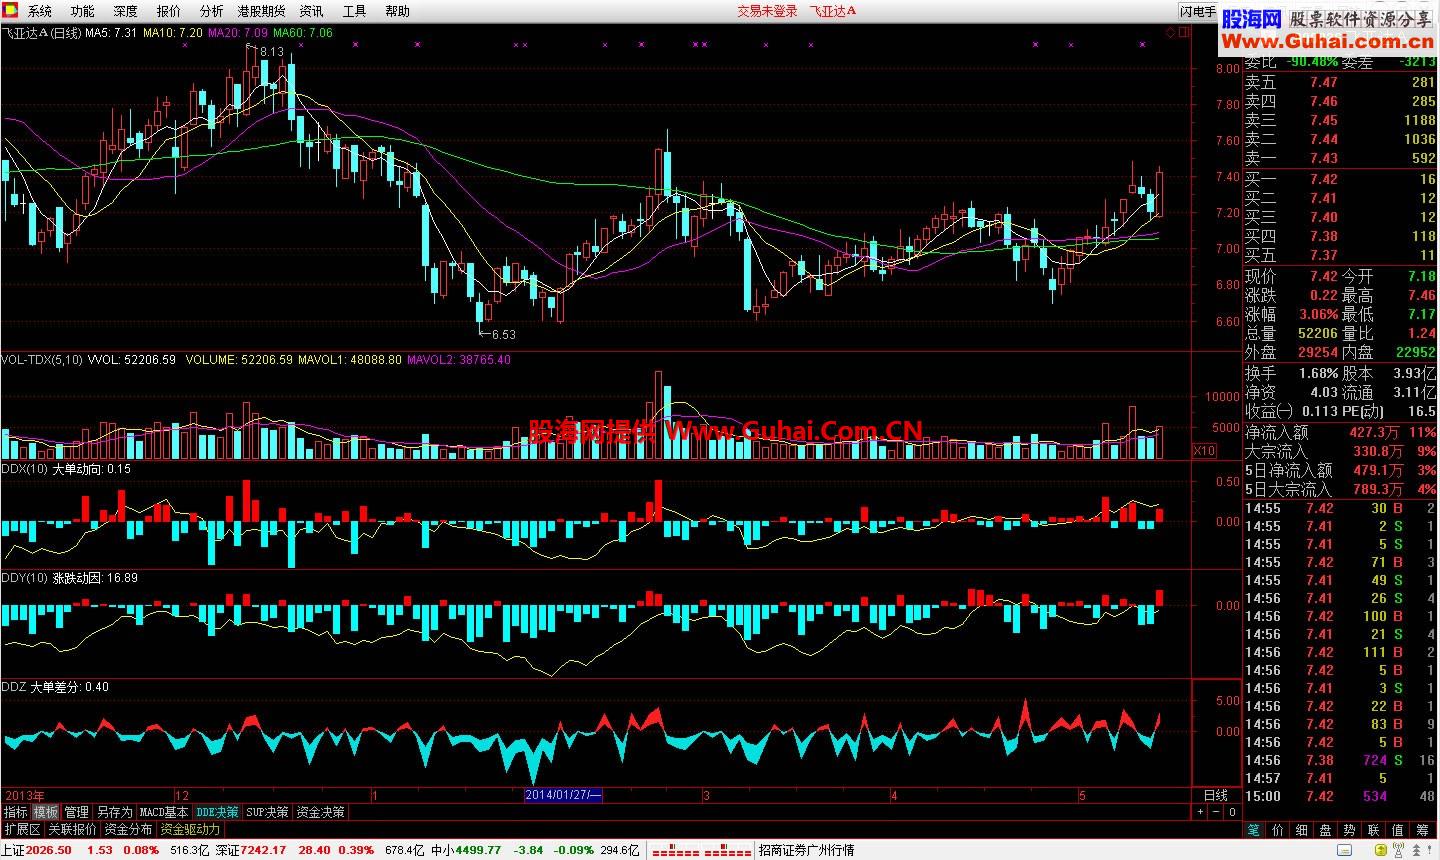Click the 15:00 final trade row
The height and width of the screenshot is (860, 1440).
[x=1341, y=796]
